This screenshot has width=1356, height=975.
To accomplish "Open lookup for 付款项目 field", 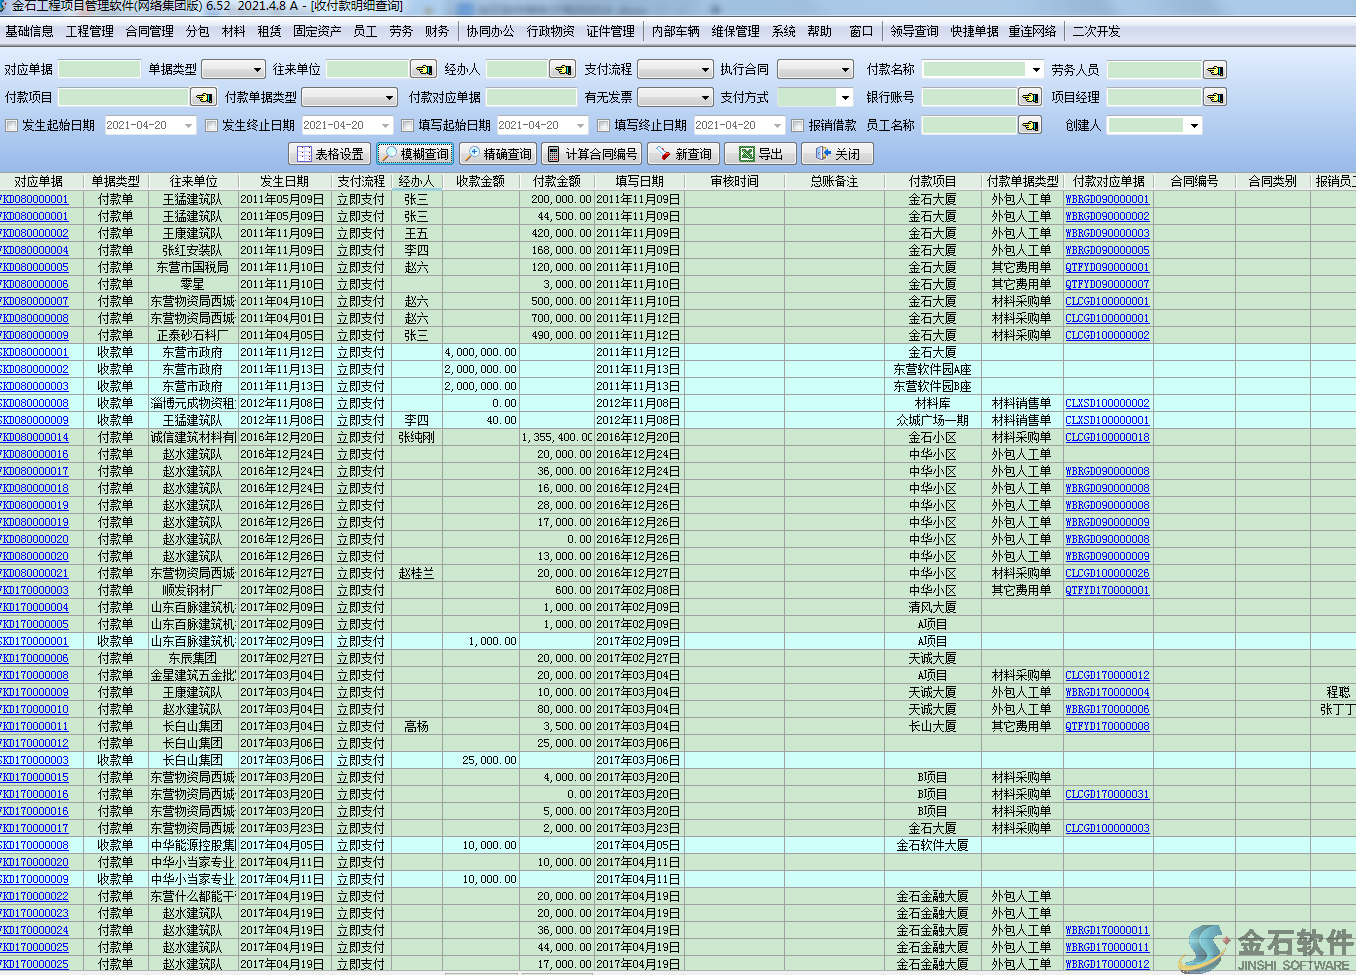I will 204,97.
